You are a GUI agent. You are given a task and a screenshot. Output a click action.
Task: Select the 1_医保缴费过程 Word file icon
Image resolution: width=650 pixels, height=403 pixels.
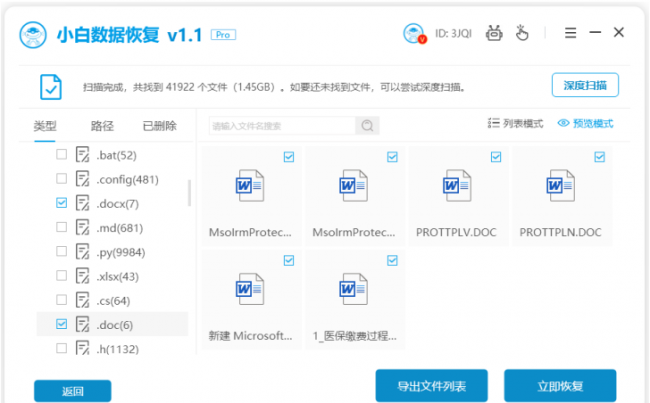click(x=353, y=289)
